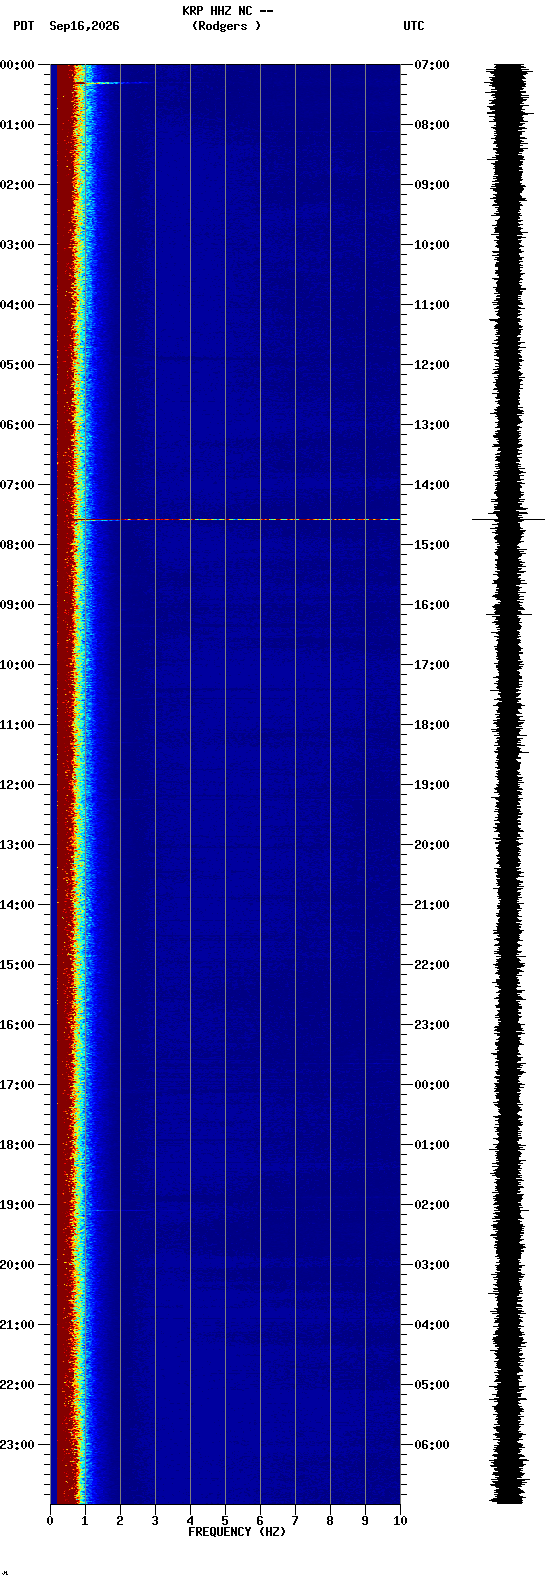Select the 16:00 label on the PDT axis
The width and height of the screenshot is (552, 1584).
pos(17,1025)
